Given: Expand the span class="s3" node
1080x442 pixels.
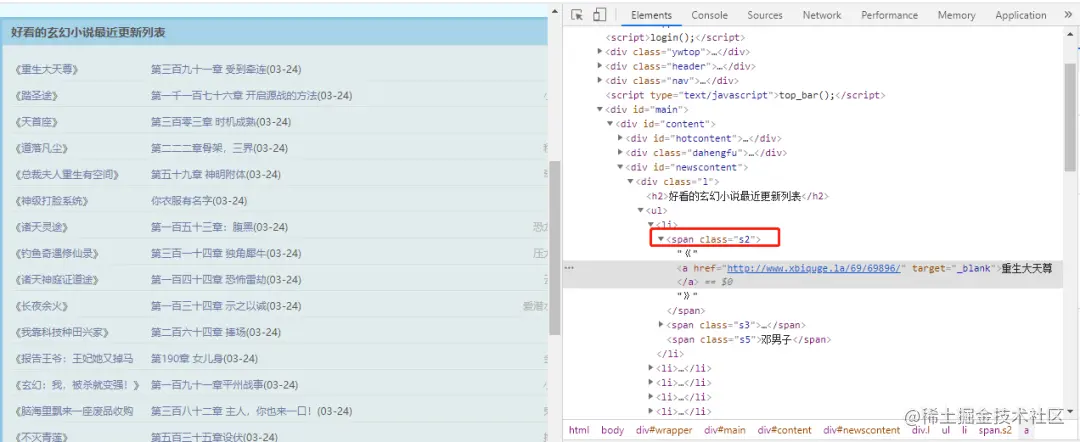Looking at the screenshot, I should click(661, 324).
